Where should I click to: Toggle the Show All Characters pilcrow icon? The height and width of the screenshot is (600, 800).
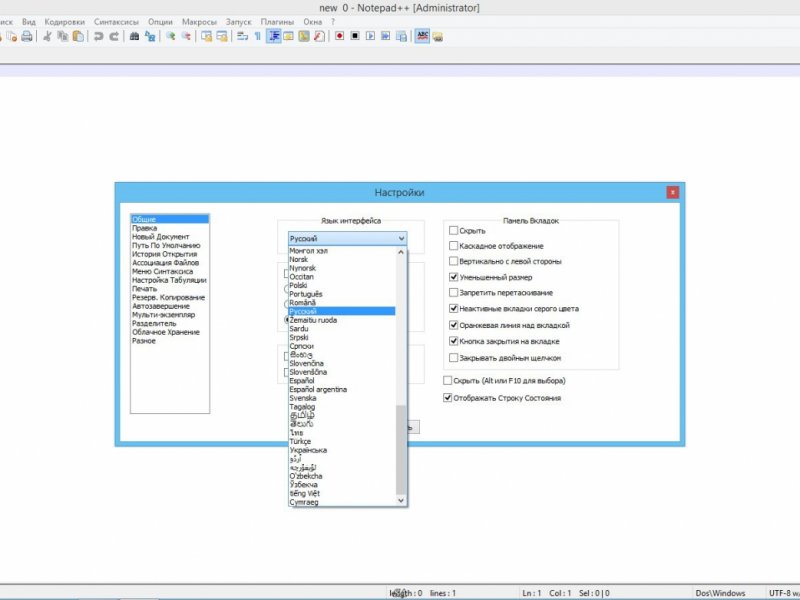[x=258, y=36]
